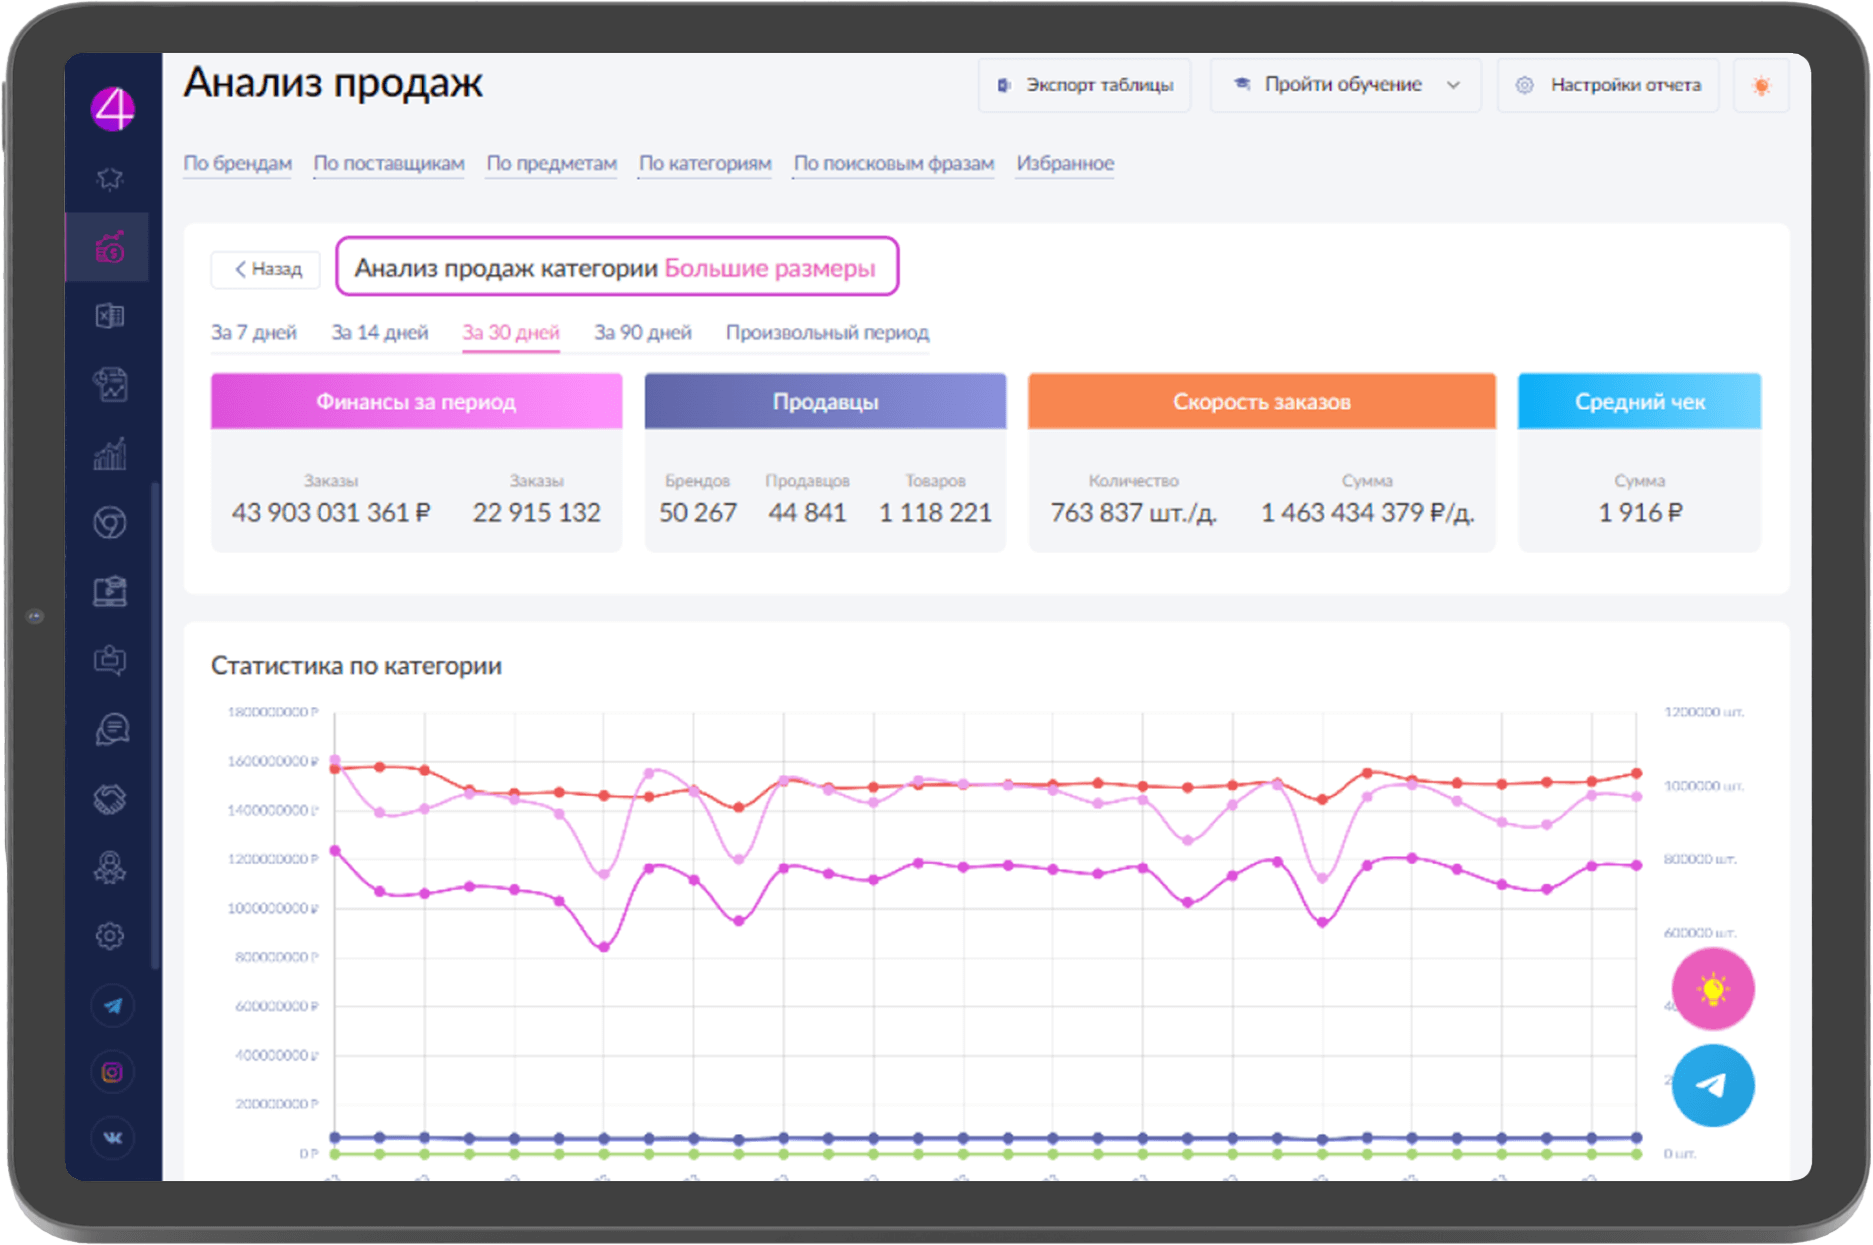1873x1245 pixels.
Task: Toggle the theme with the sun icon
Action: 1761,85
